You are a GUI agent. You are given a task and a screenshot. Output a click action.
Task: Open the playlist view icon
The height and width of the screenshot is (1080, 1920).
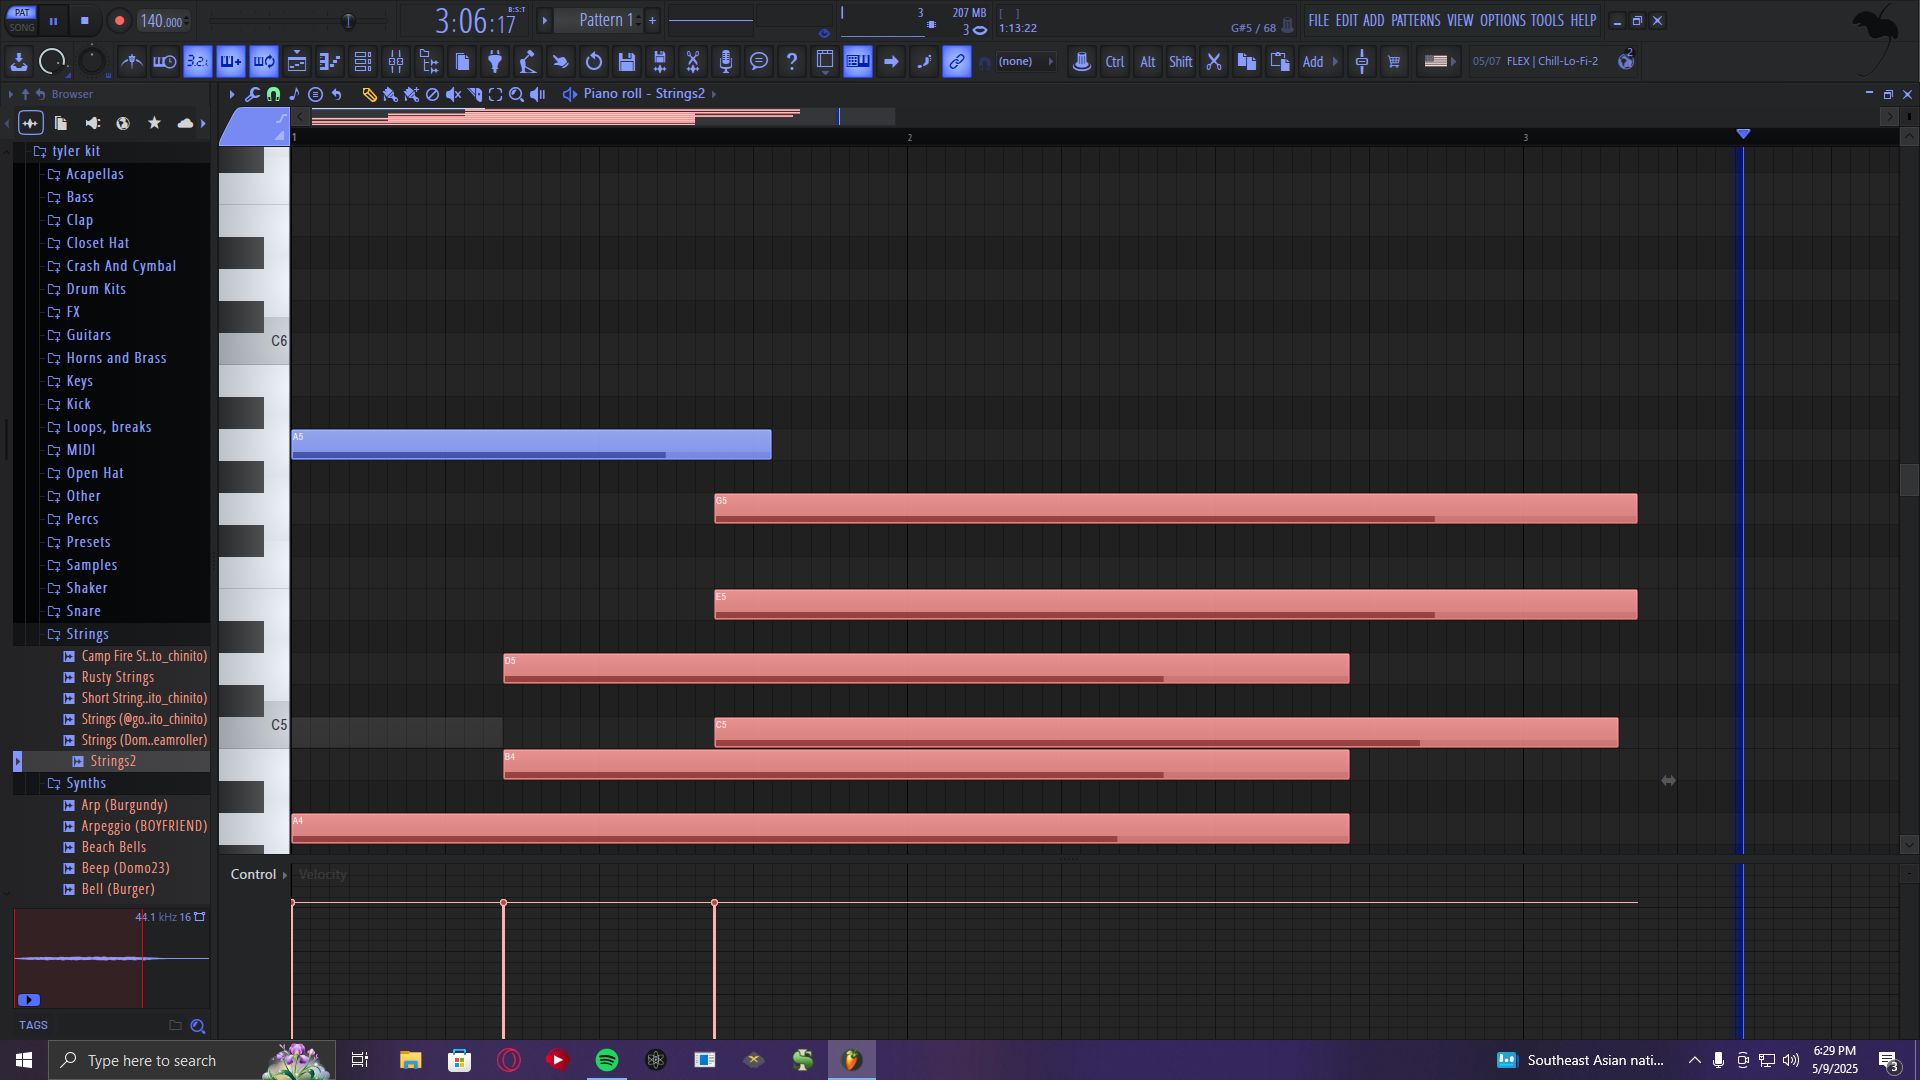(x=297, y=62)
